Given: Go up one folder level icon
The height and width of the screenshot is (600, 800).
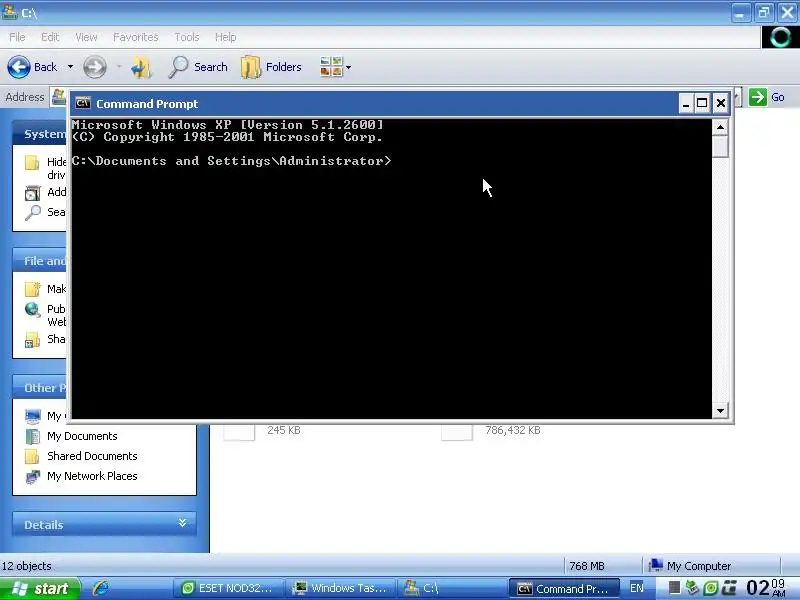Looking at the screenshot, I should [x=141, y=67].
